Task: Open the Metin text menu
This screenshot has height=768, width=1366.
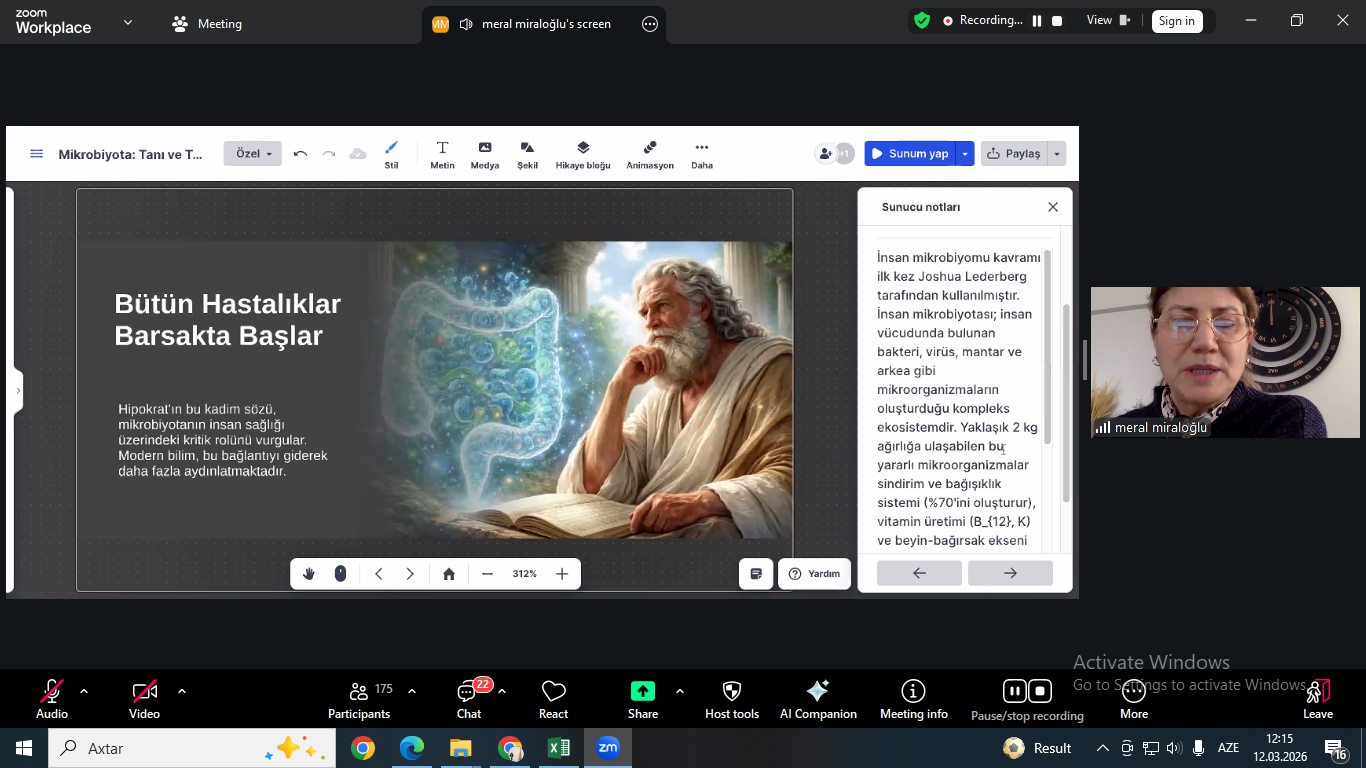Action: pyautogui.click(x=442, y=154)
